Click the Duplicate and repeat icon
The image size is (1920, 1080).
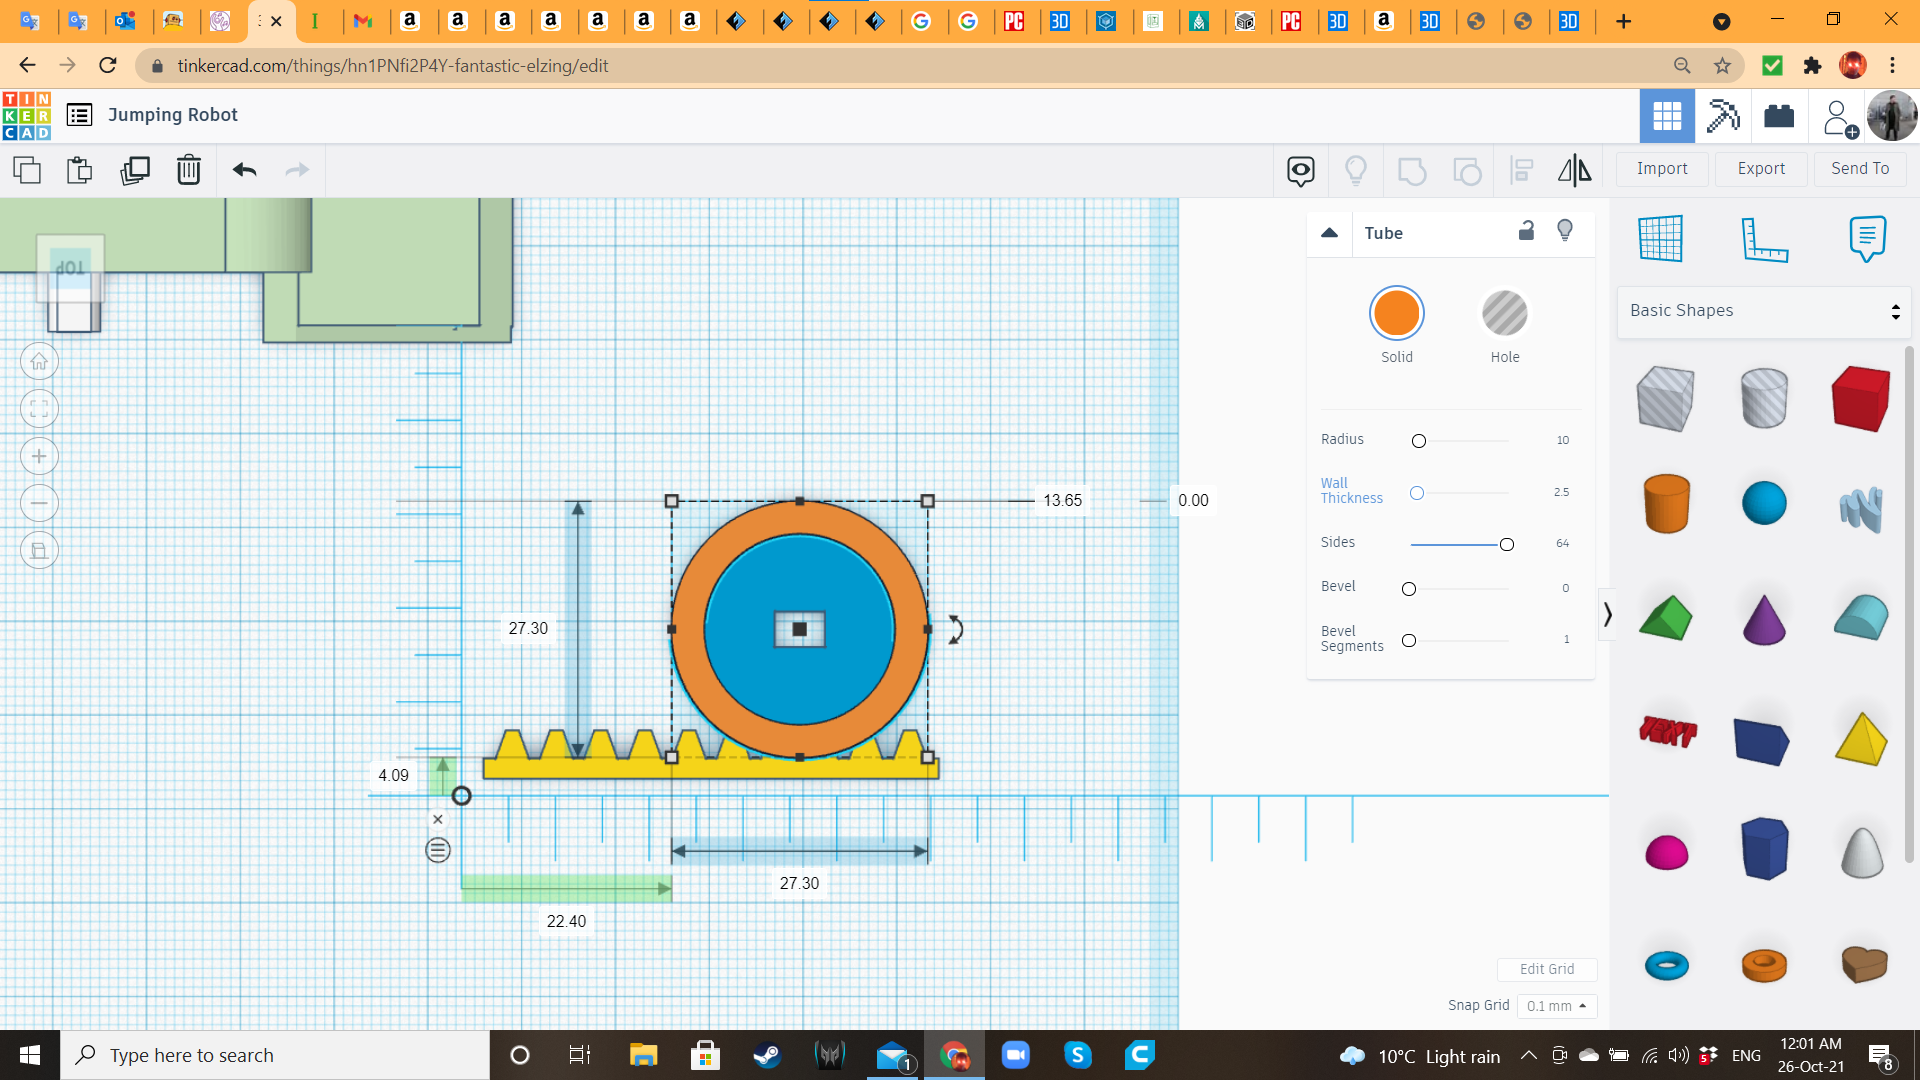tap(134, 170)
